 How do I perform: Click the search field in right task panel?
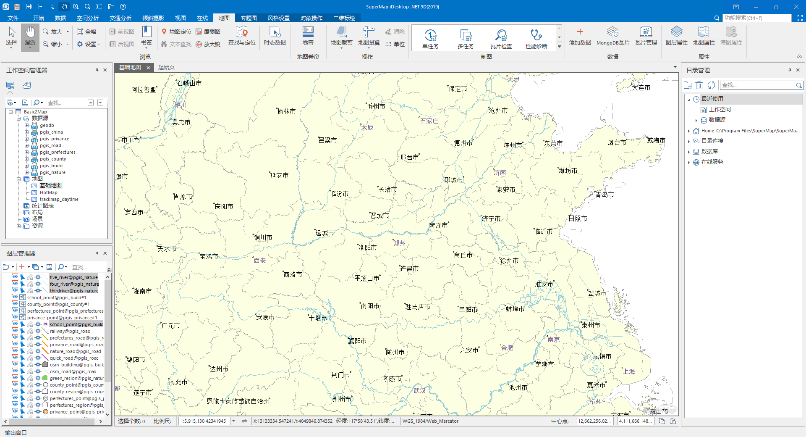coord(750,84)
